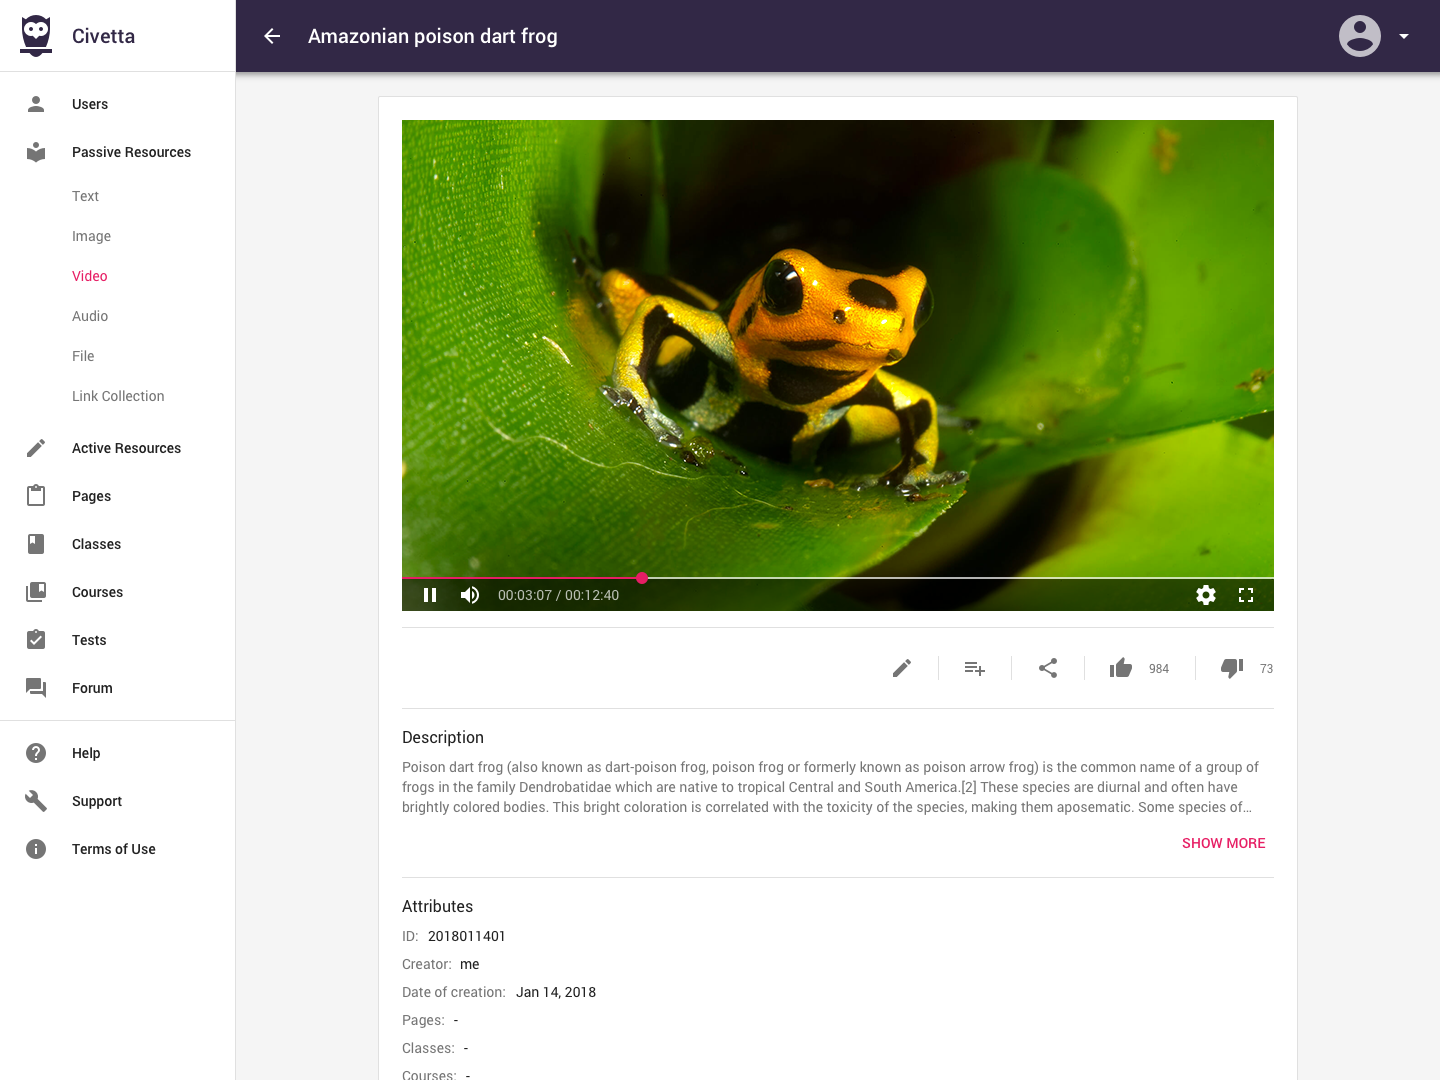Enter fullscreen mode in the video player

pyautogui.click(x=1246, y=595)
